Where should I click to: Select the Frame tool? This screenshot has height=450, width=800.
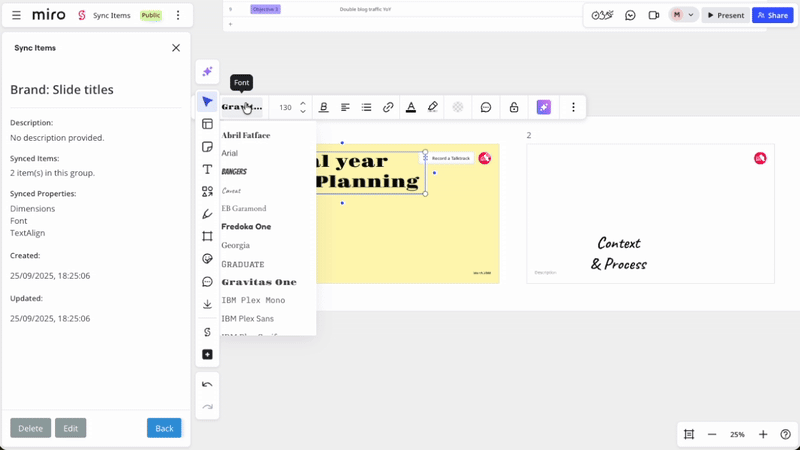[x=207, y=237]
